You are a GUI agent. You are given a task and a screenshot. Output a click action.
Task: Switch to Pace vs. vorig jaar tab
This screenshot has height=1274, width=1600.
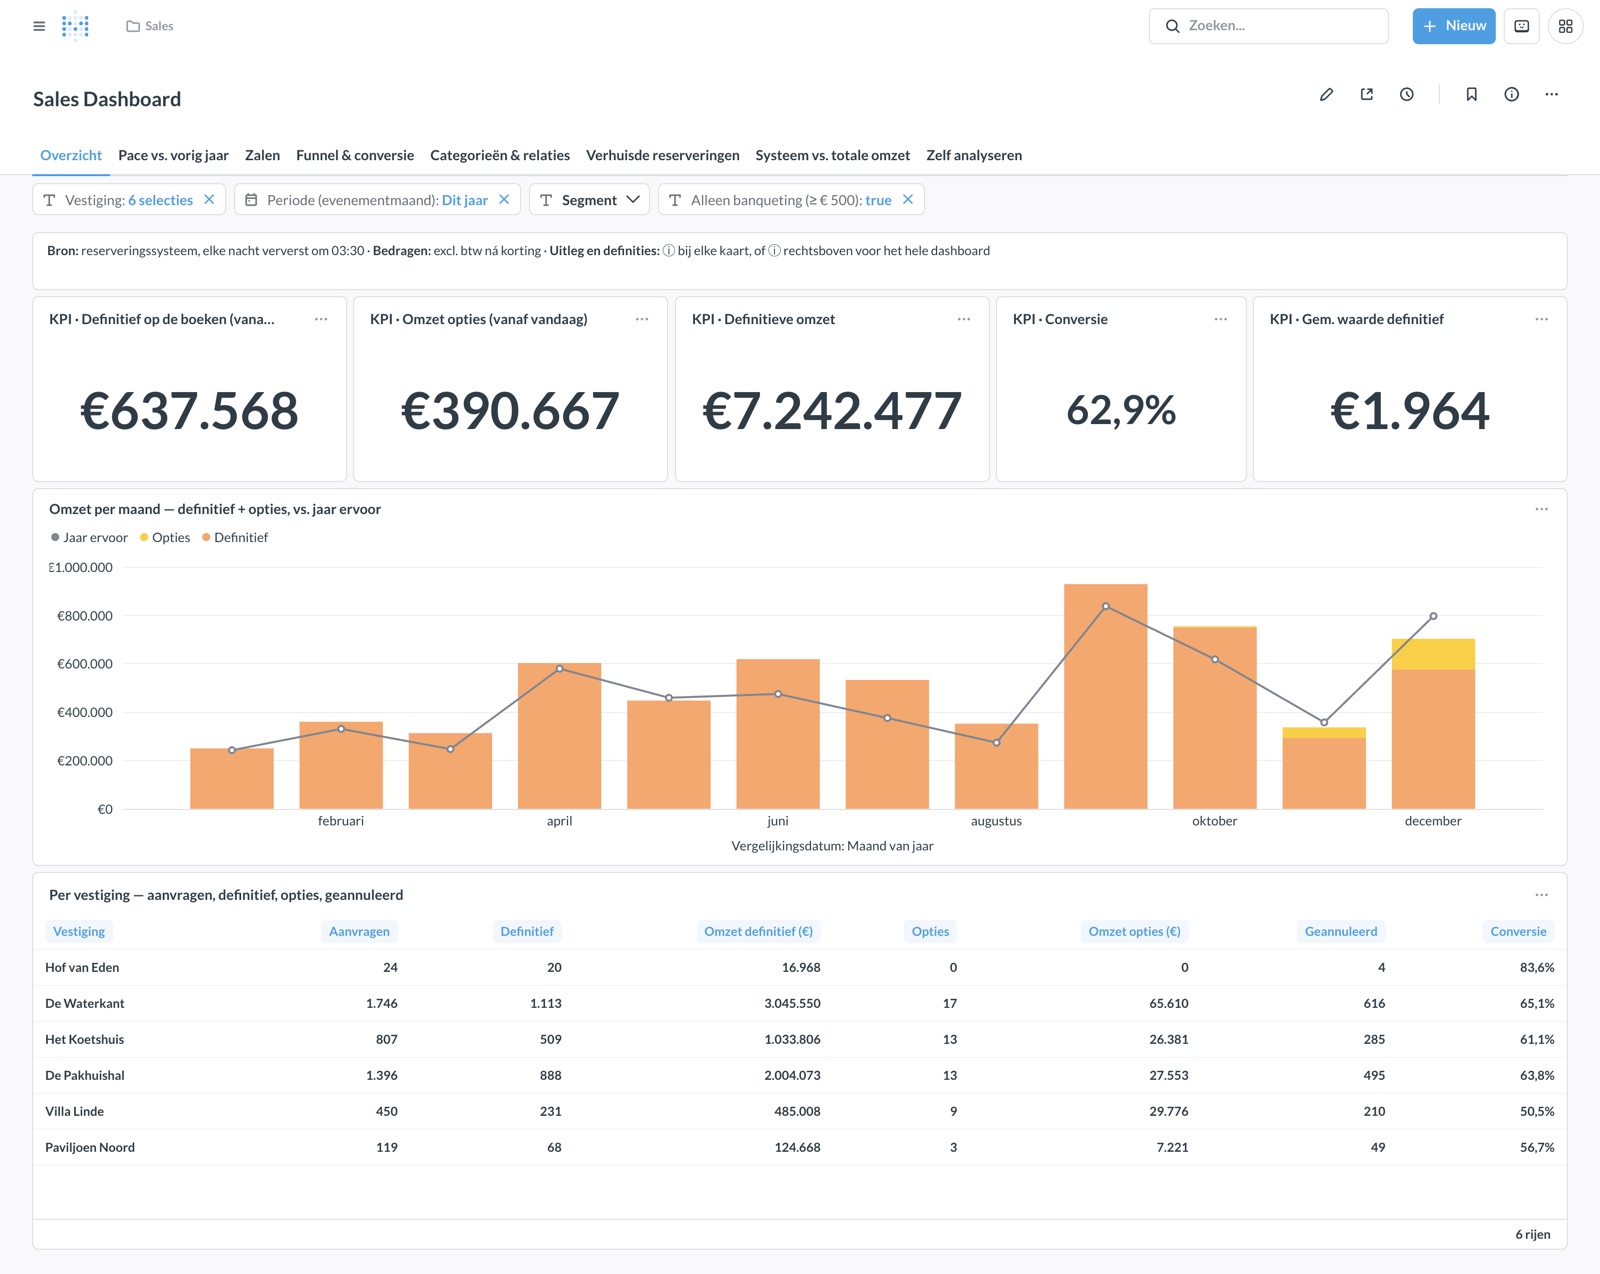point(173,155)
